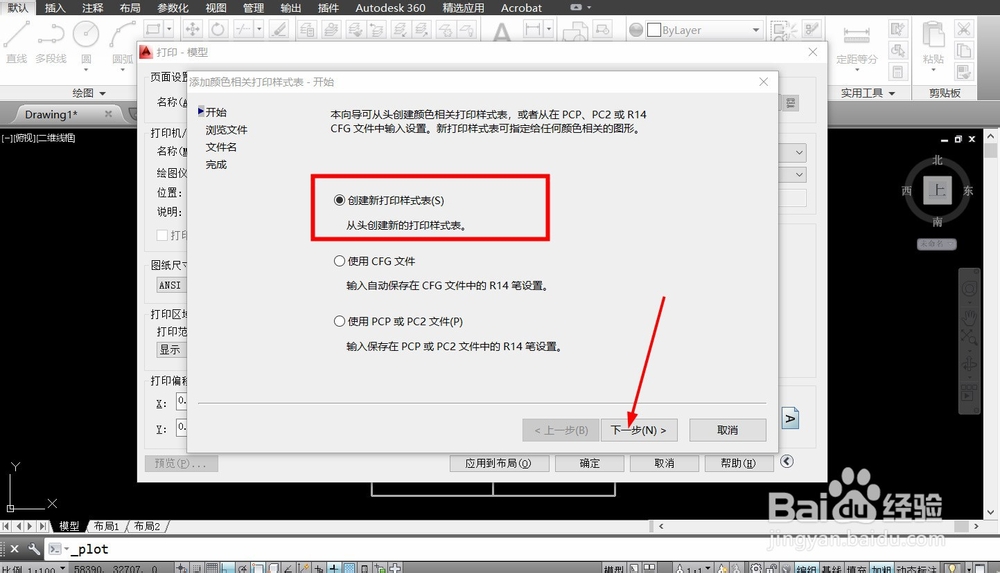Toggle 动态标注 in the status bar

click(916, 569)
